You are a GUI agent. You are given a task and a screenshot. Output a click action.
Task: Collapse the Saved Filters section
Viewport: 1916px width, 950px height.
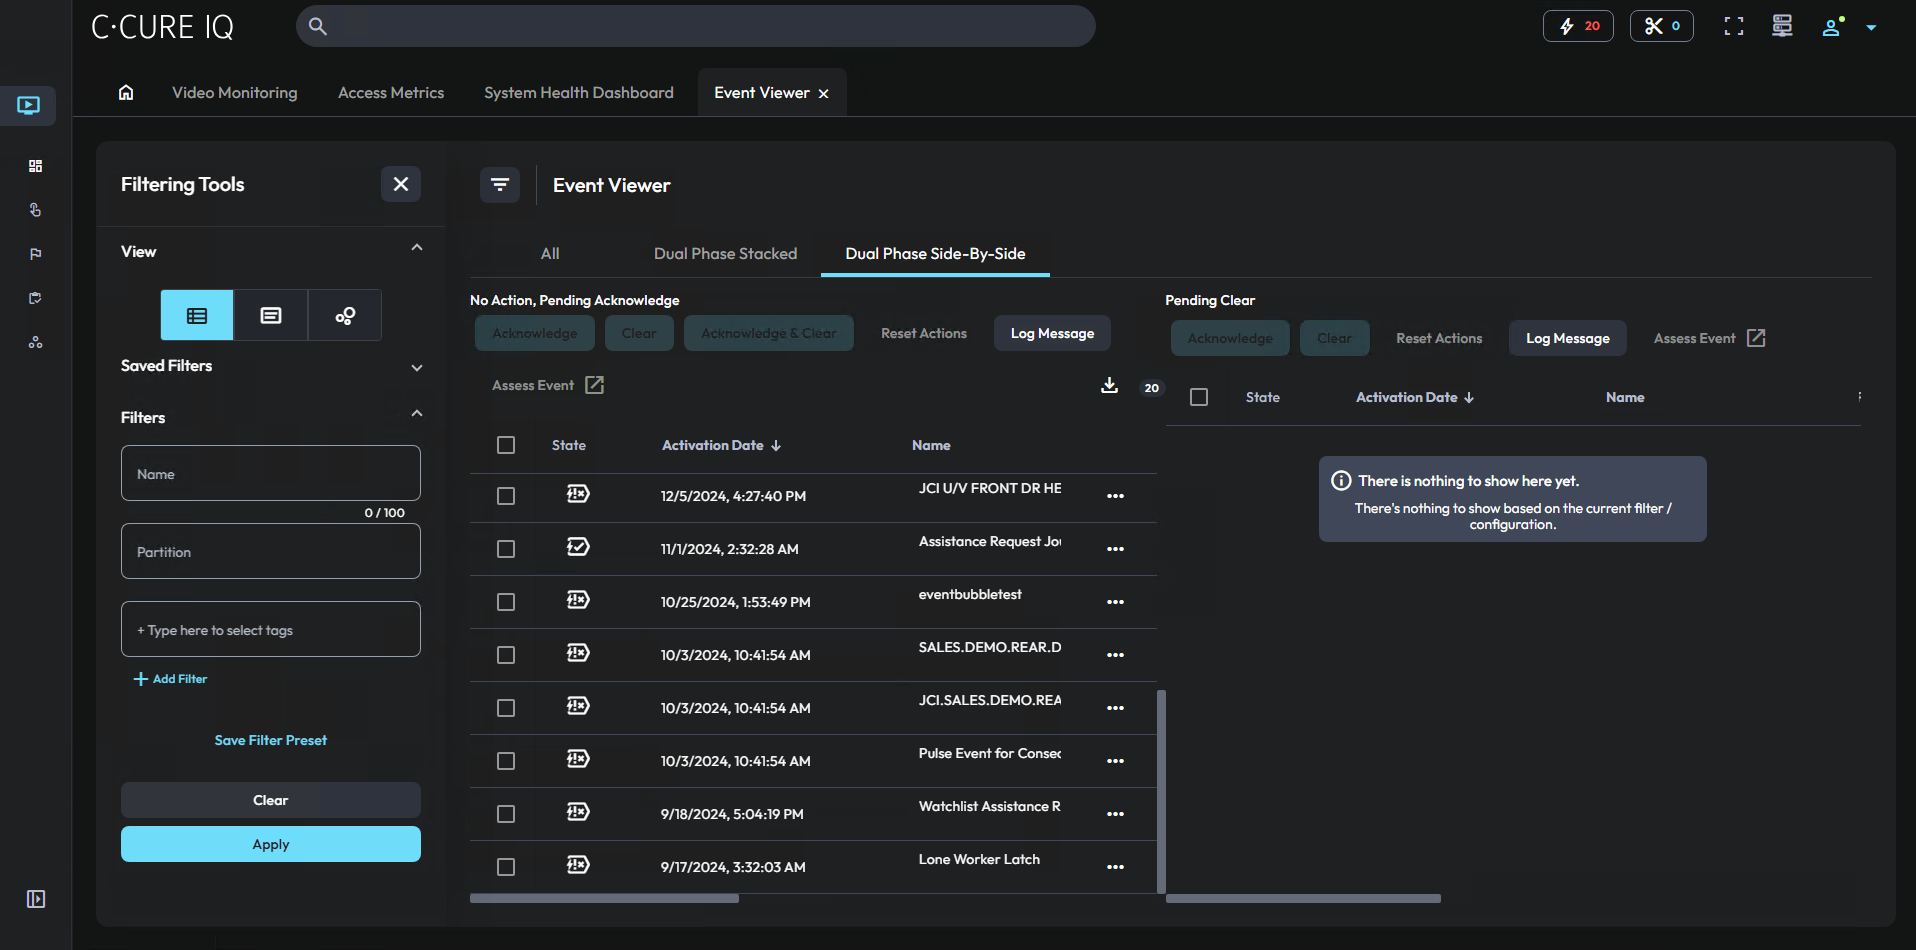pyautogui.click(x=416, y=368)
